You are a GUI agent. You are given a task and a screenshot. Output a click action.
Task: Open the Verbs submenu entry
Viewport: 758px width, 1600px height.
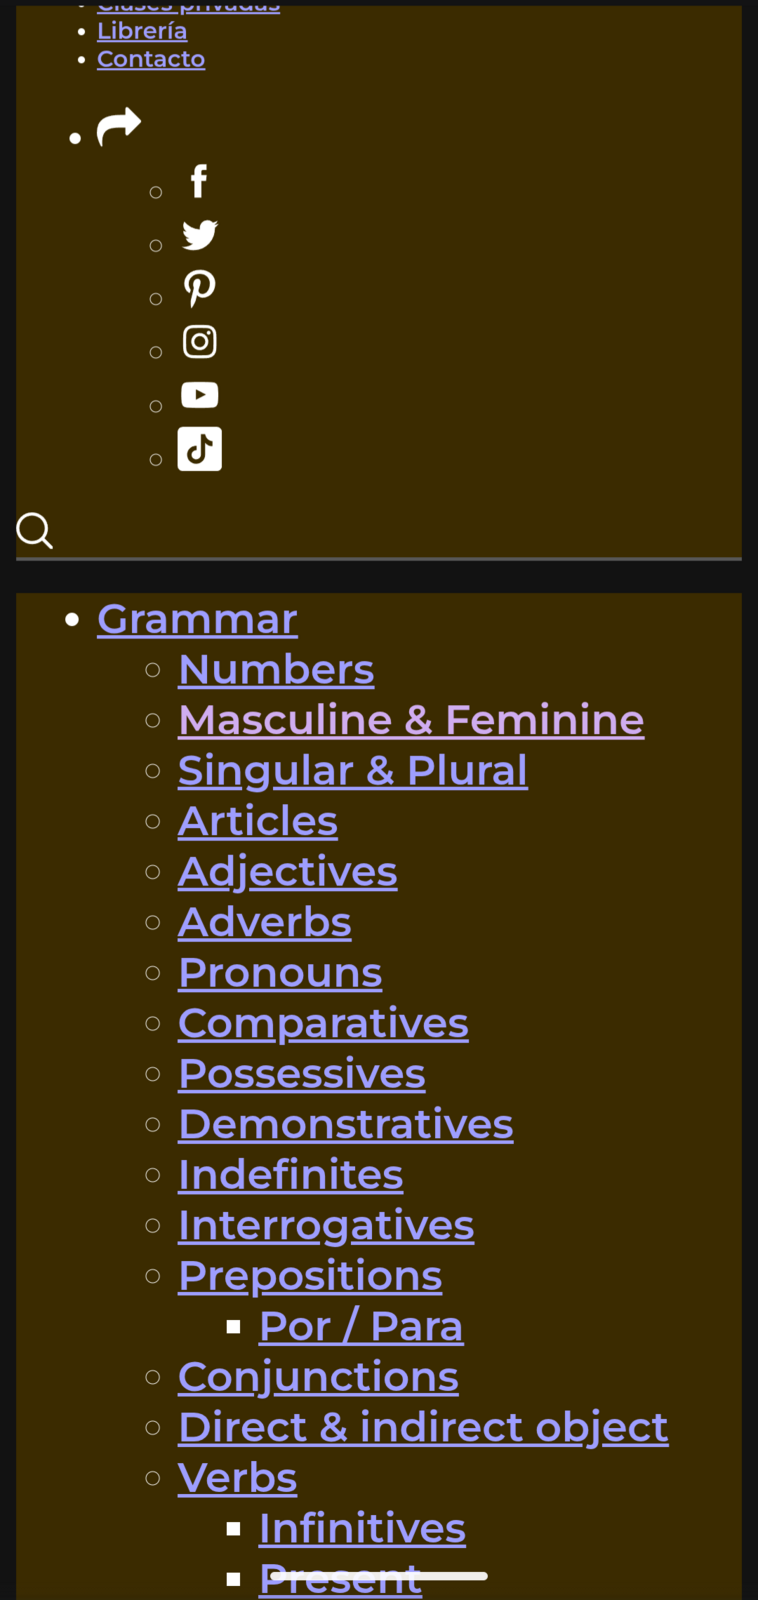238,1478
